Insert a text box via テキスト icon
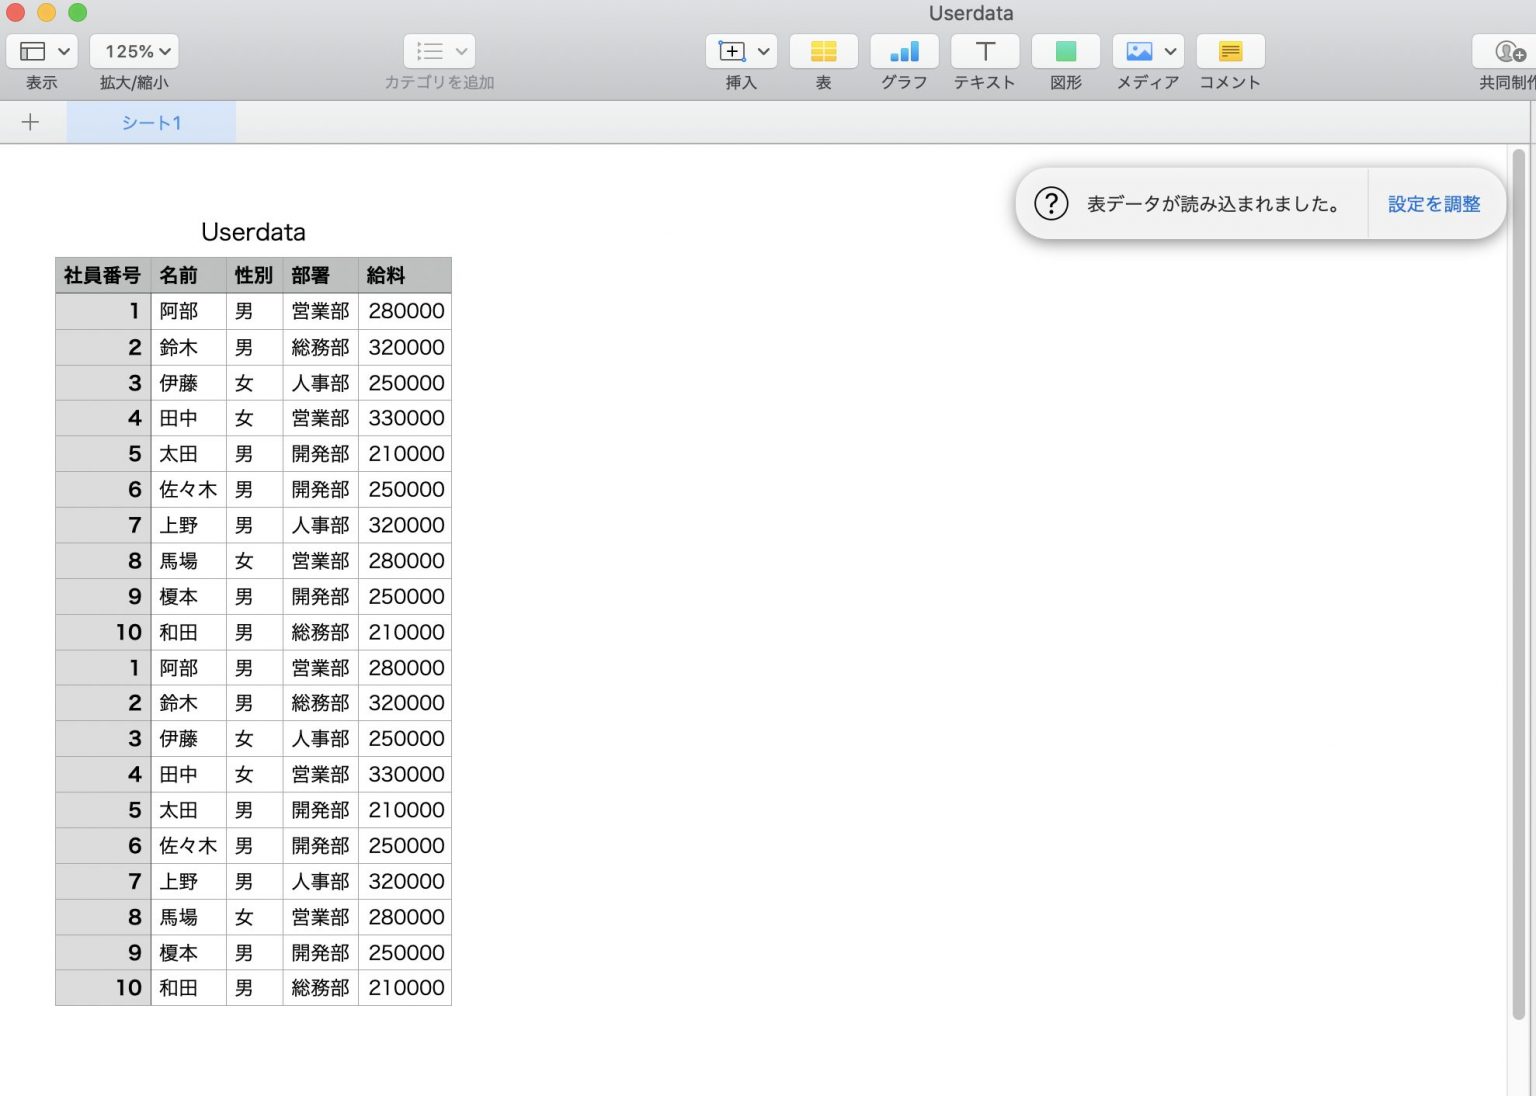The width and height of the screenshot is (1536, 1096). (984, 51)
